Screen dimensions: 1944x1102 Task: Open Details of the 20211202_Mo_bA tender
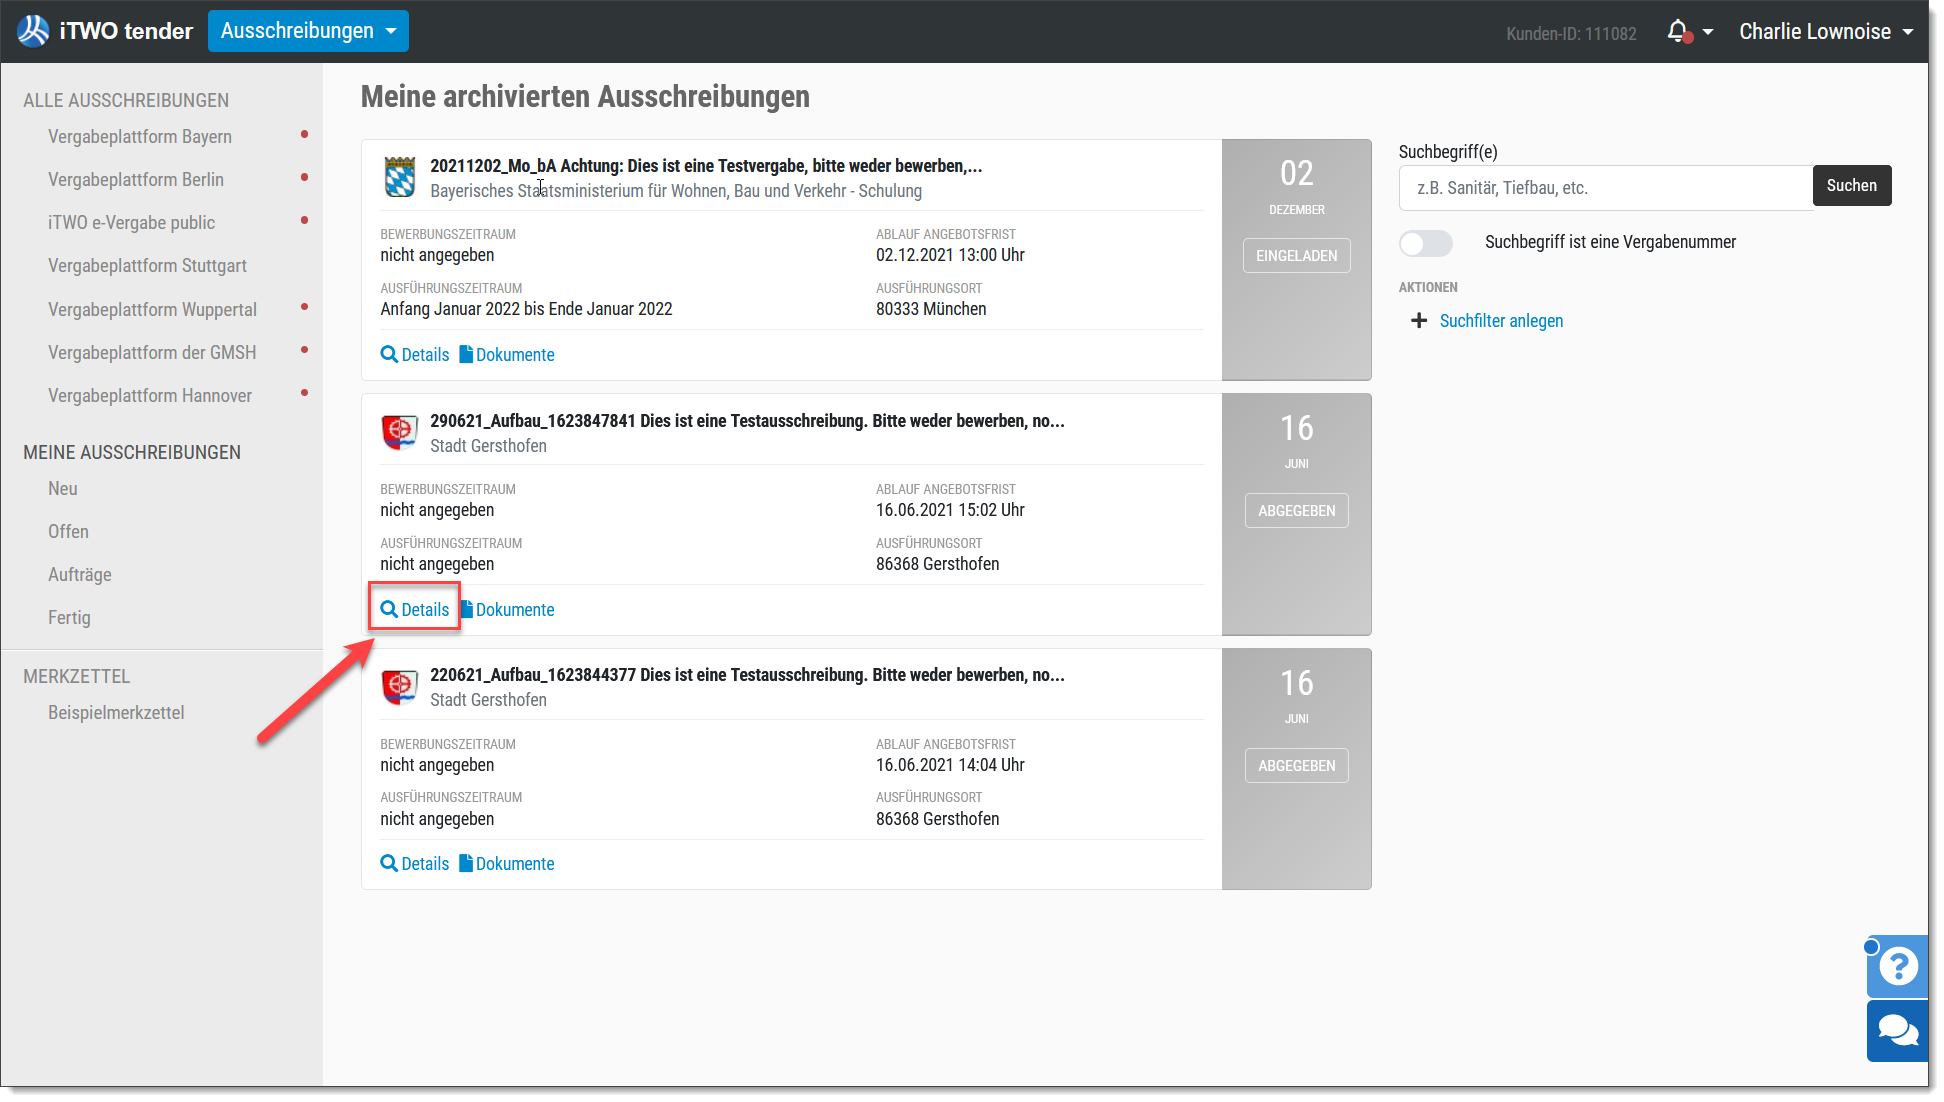[x=415, y=355]
